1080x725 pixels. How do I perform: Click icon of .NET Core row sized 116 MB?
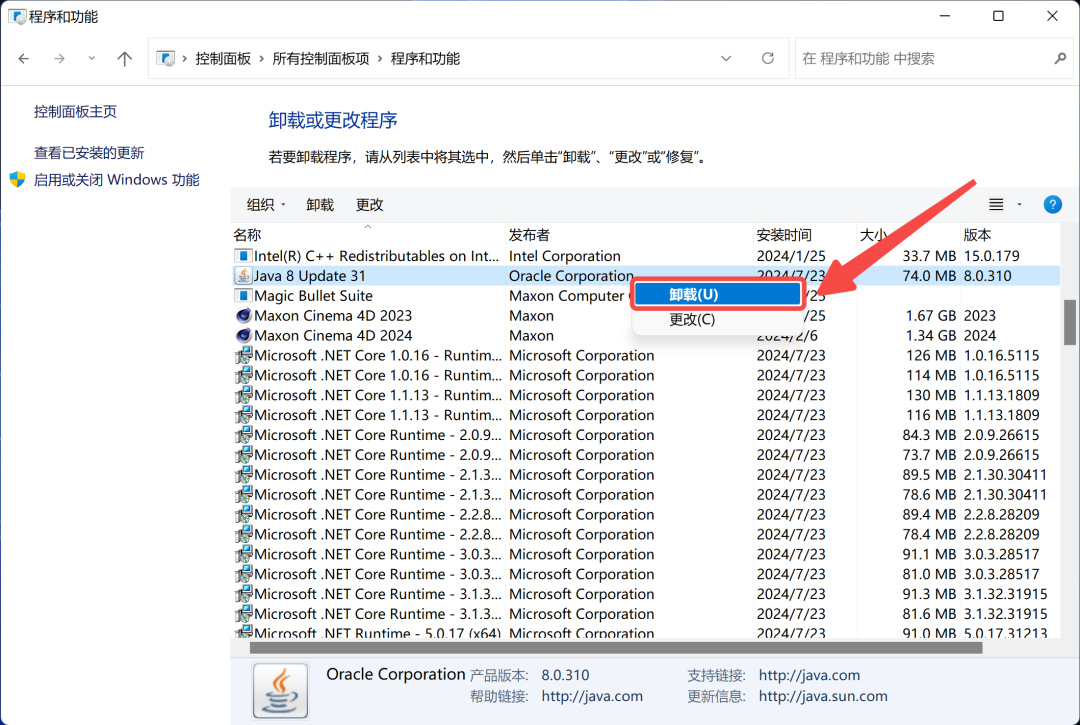[x=243, y=416]
